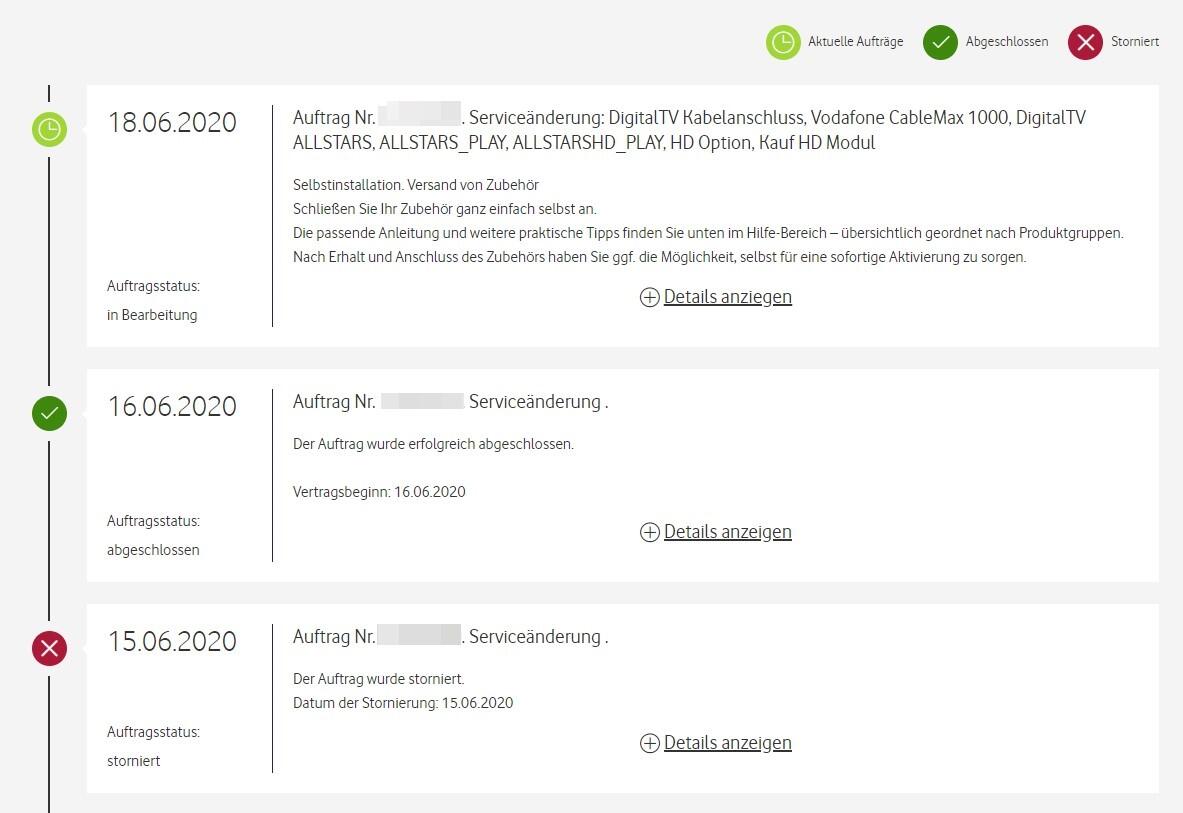Image resolution: width=1183 pixels, height=813 pixels.
Task: Click the 'Storniert' legend label
Action: pyautogui.click(x=1134, y=42)
